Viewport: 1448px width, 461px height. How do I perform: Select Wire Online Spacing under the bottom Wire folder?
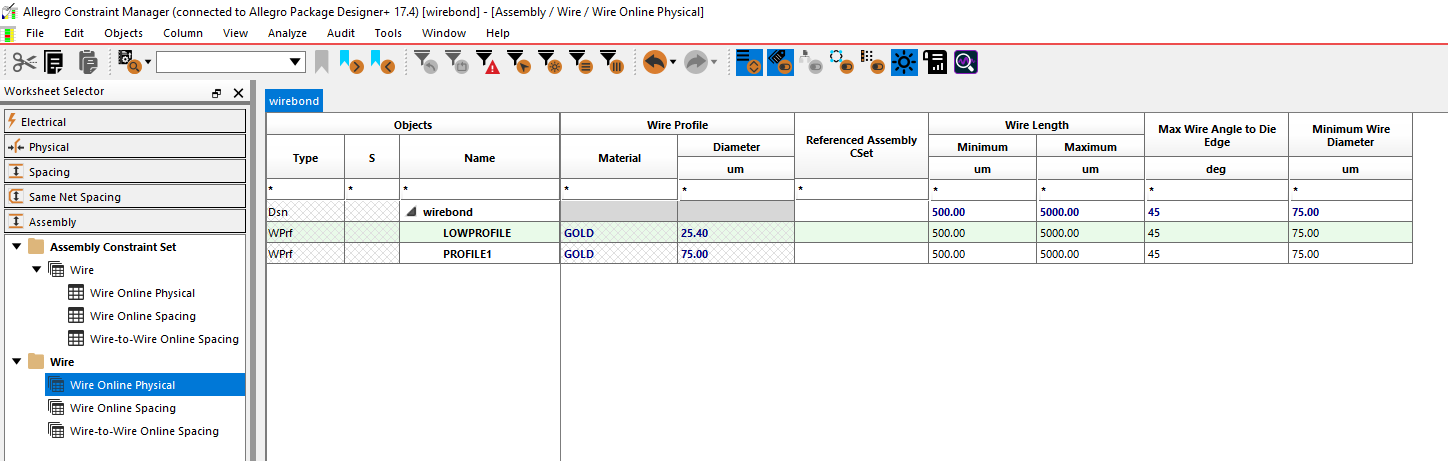[x=122, y=408]
